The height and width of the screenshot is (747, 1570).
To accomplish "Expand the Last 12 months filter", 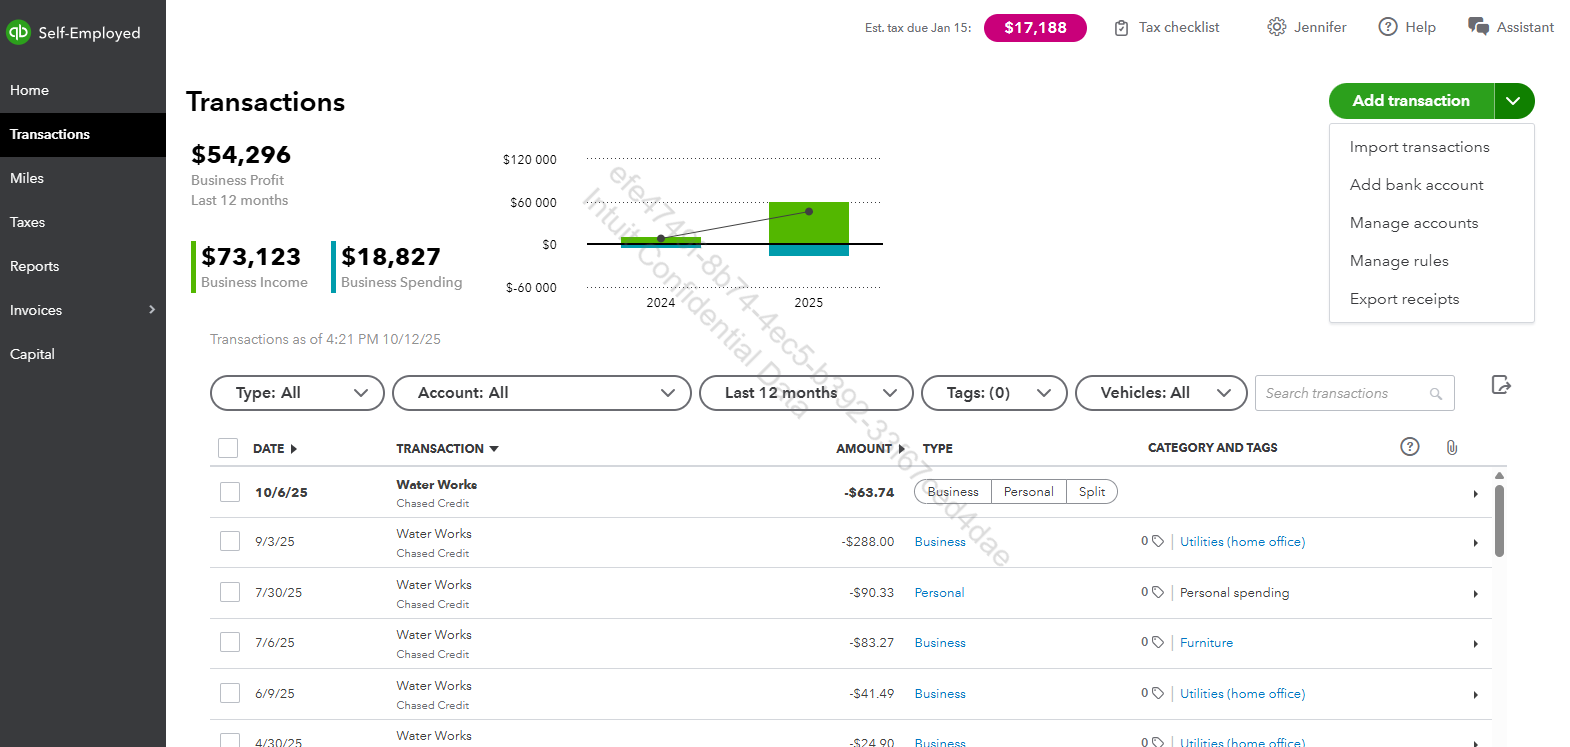I will [x=805, y=393].
